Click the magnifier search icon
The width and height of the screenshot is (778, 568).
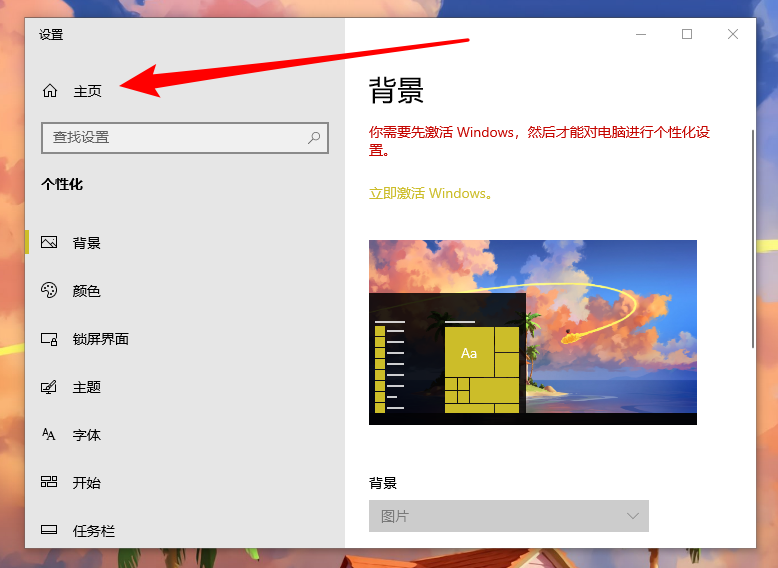point(314,137)
